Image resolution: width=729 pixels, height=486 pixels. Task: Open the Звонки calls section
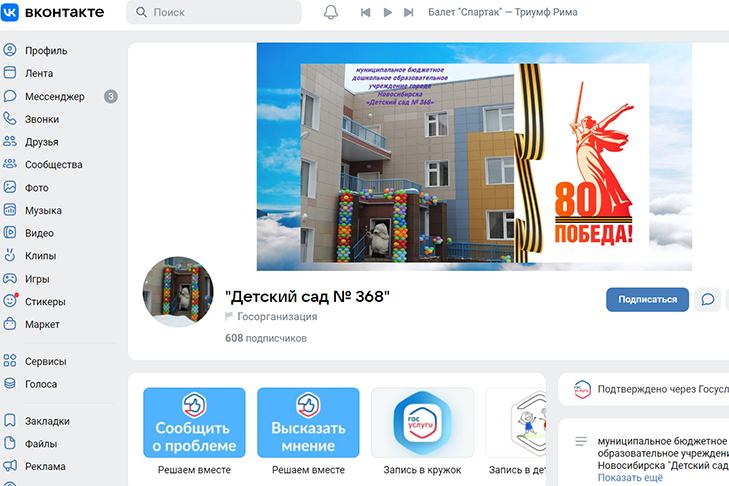click(41, 119)
